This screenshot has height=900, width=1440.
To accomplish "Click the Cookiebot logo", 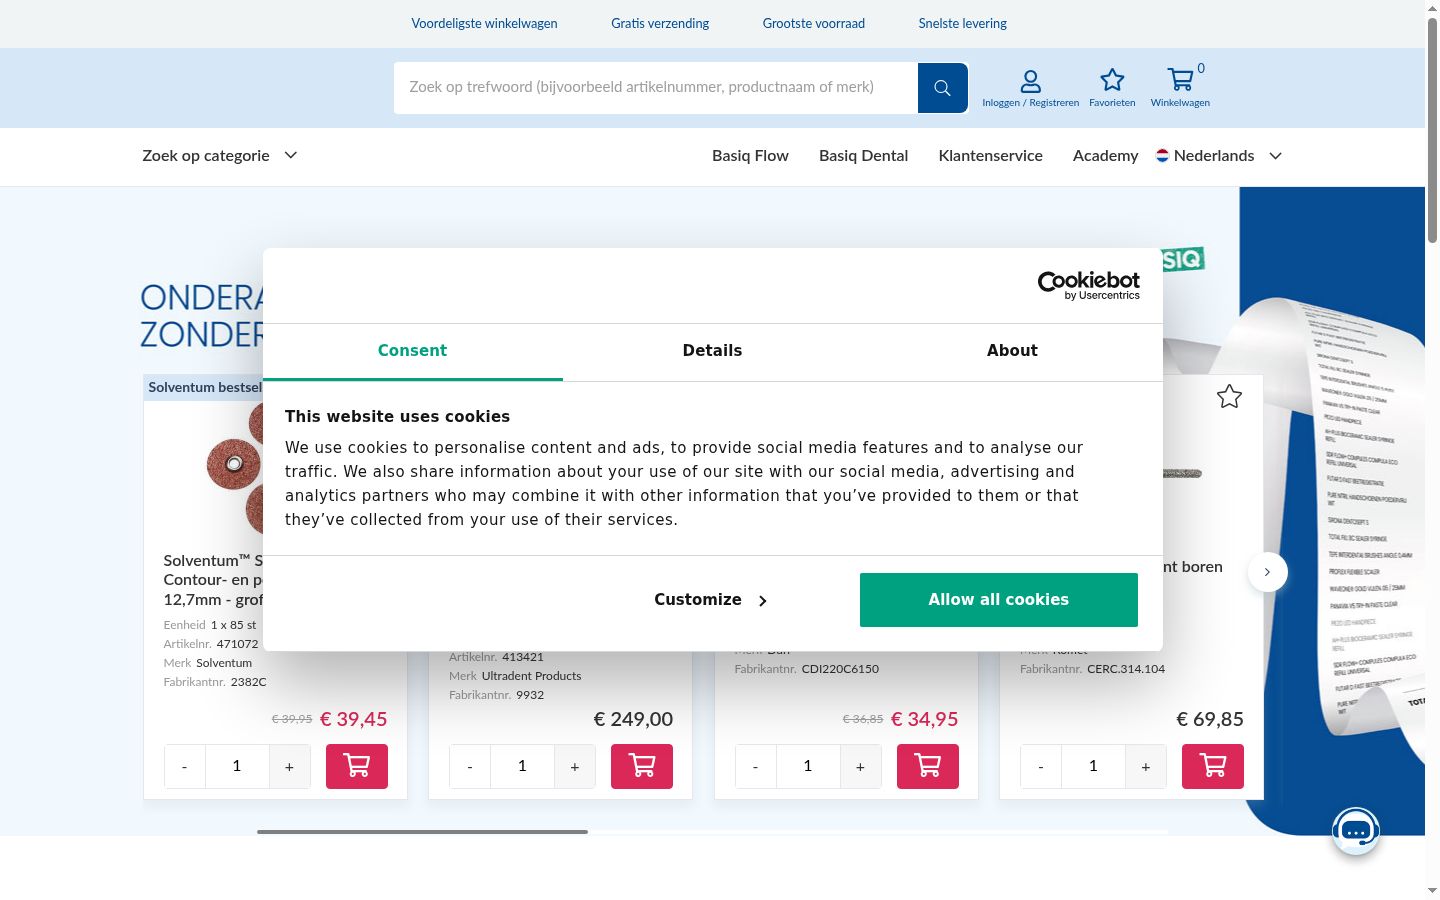I will click(1088, 285).
